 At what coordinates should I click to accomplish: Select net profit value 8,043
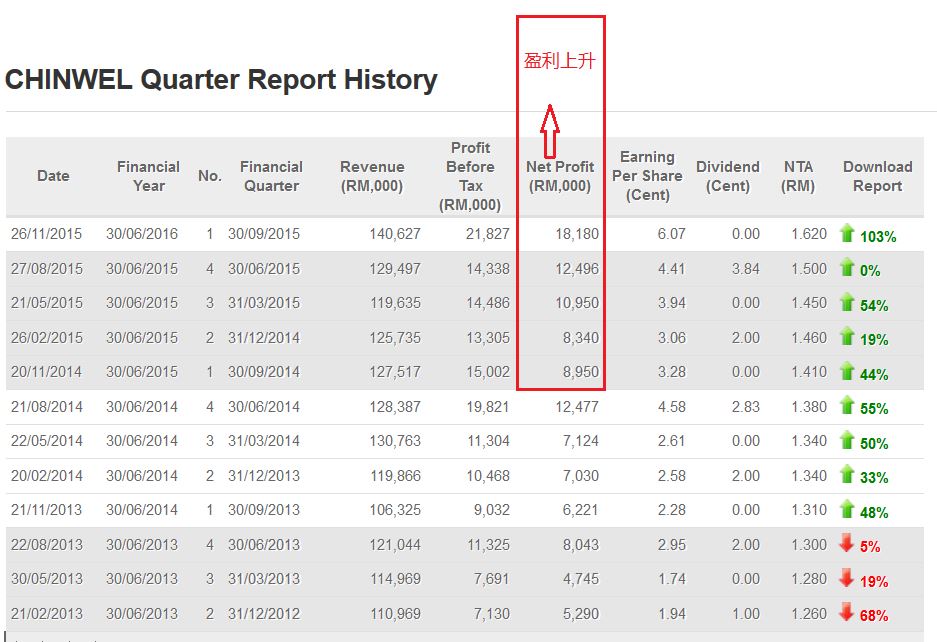(x=580, y=545)
